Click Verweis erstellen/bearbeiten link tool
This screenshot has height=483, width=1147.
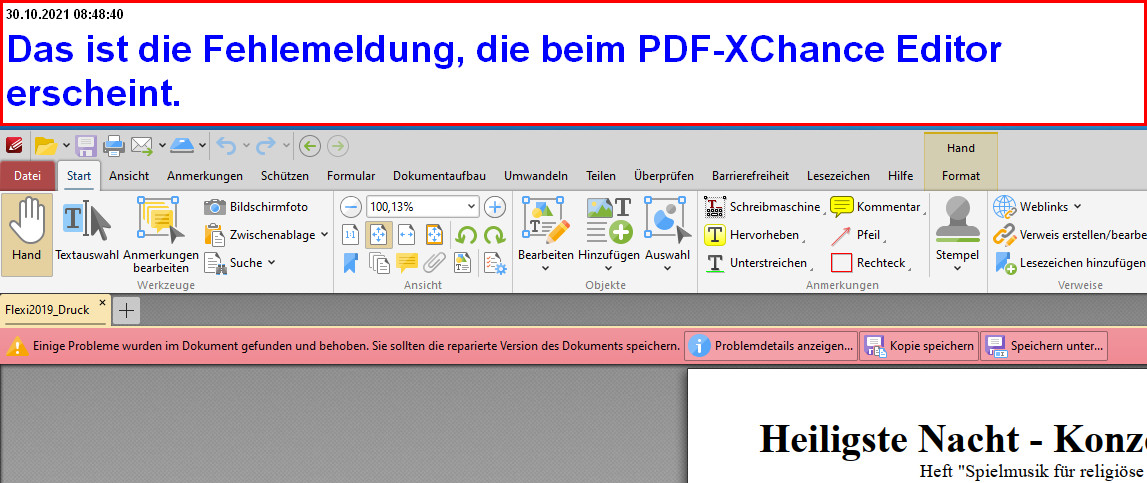pyautogui.click(x=1069, y=235)
